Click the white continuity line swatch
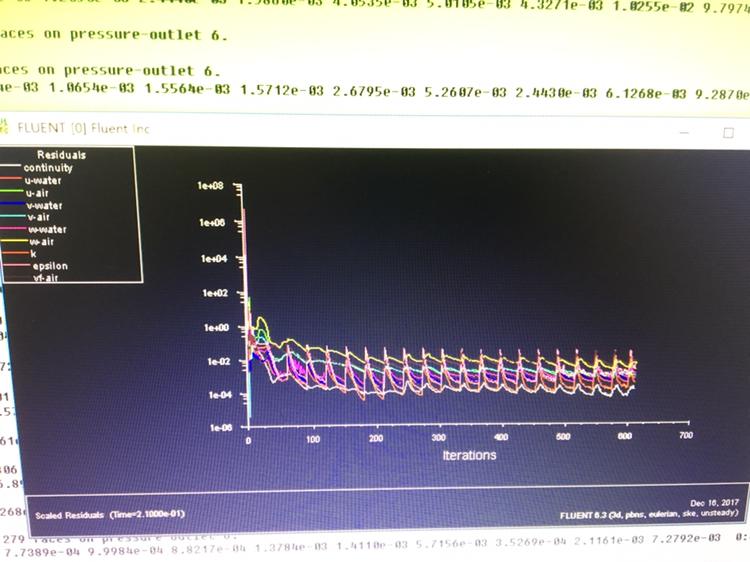This screenshot has width=750, height=562. (11, 167)
